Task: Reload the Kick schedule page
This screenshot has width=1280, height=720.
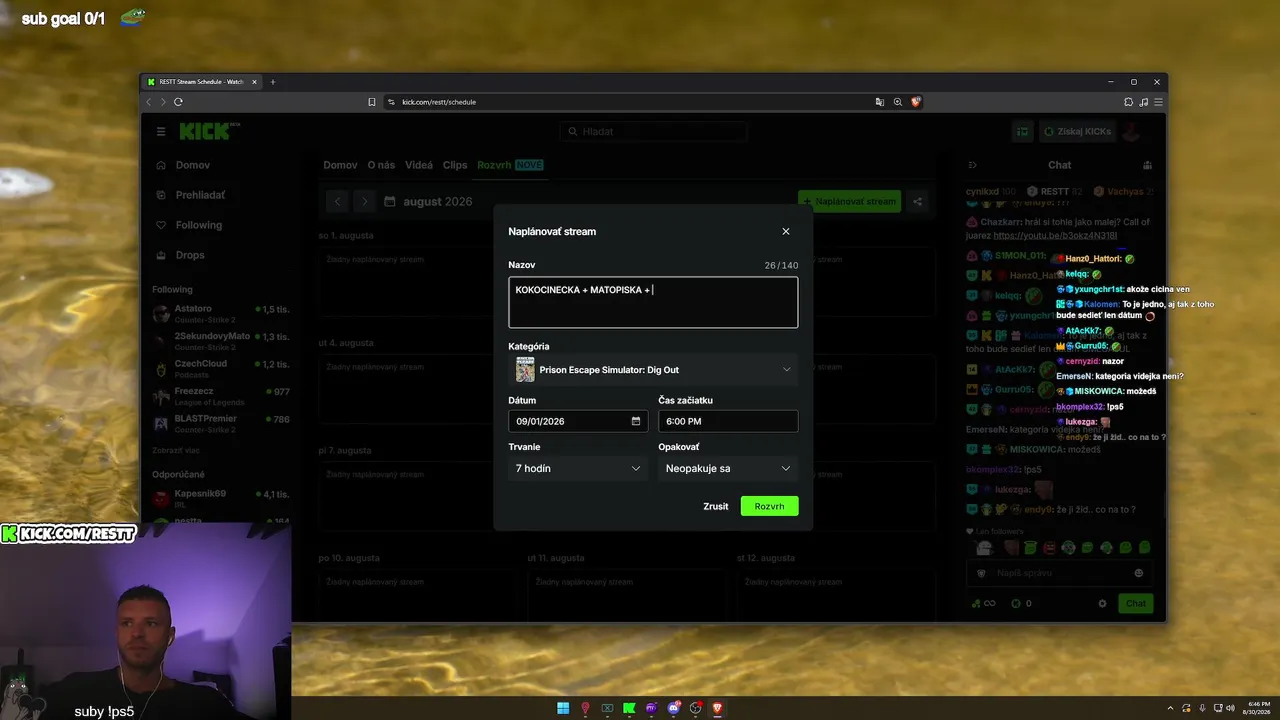Action: click(x=178, y=102)
